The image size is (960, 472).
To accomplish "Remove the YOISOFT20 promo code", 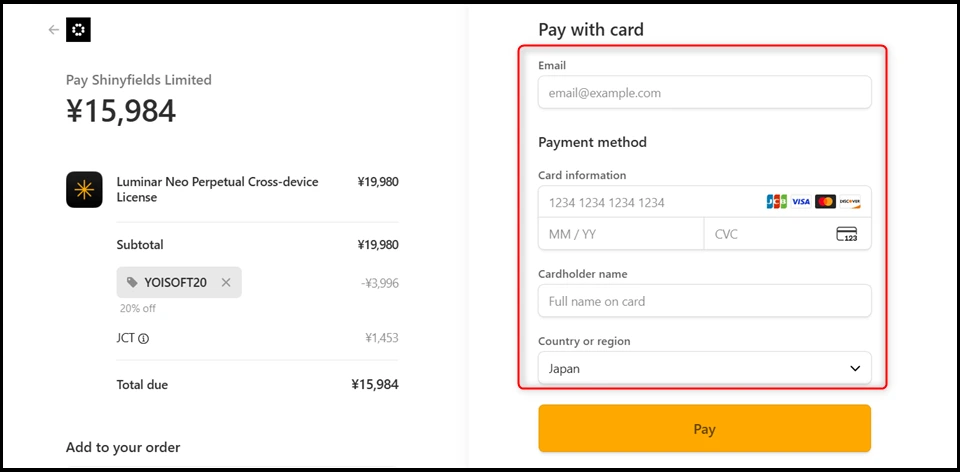I will (226, 283).
